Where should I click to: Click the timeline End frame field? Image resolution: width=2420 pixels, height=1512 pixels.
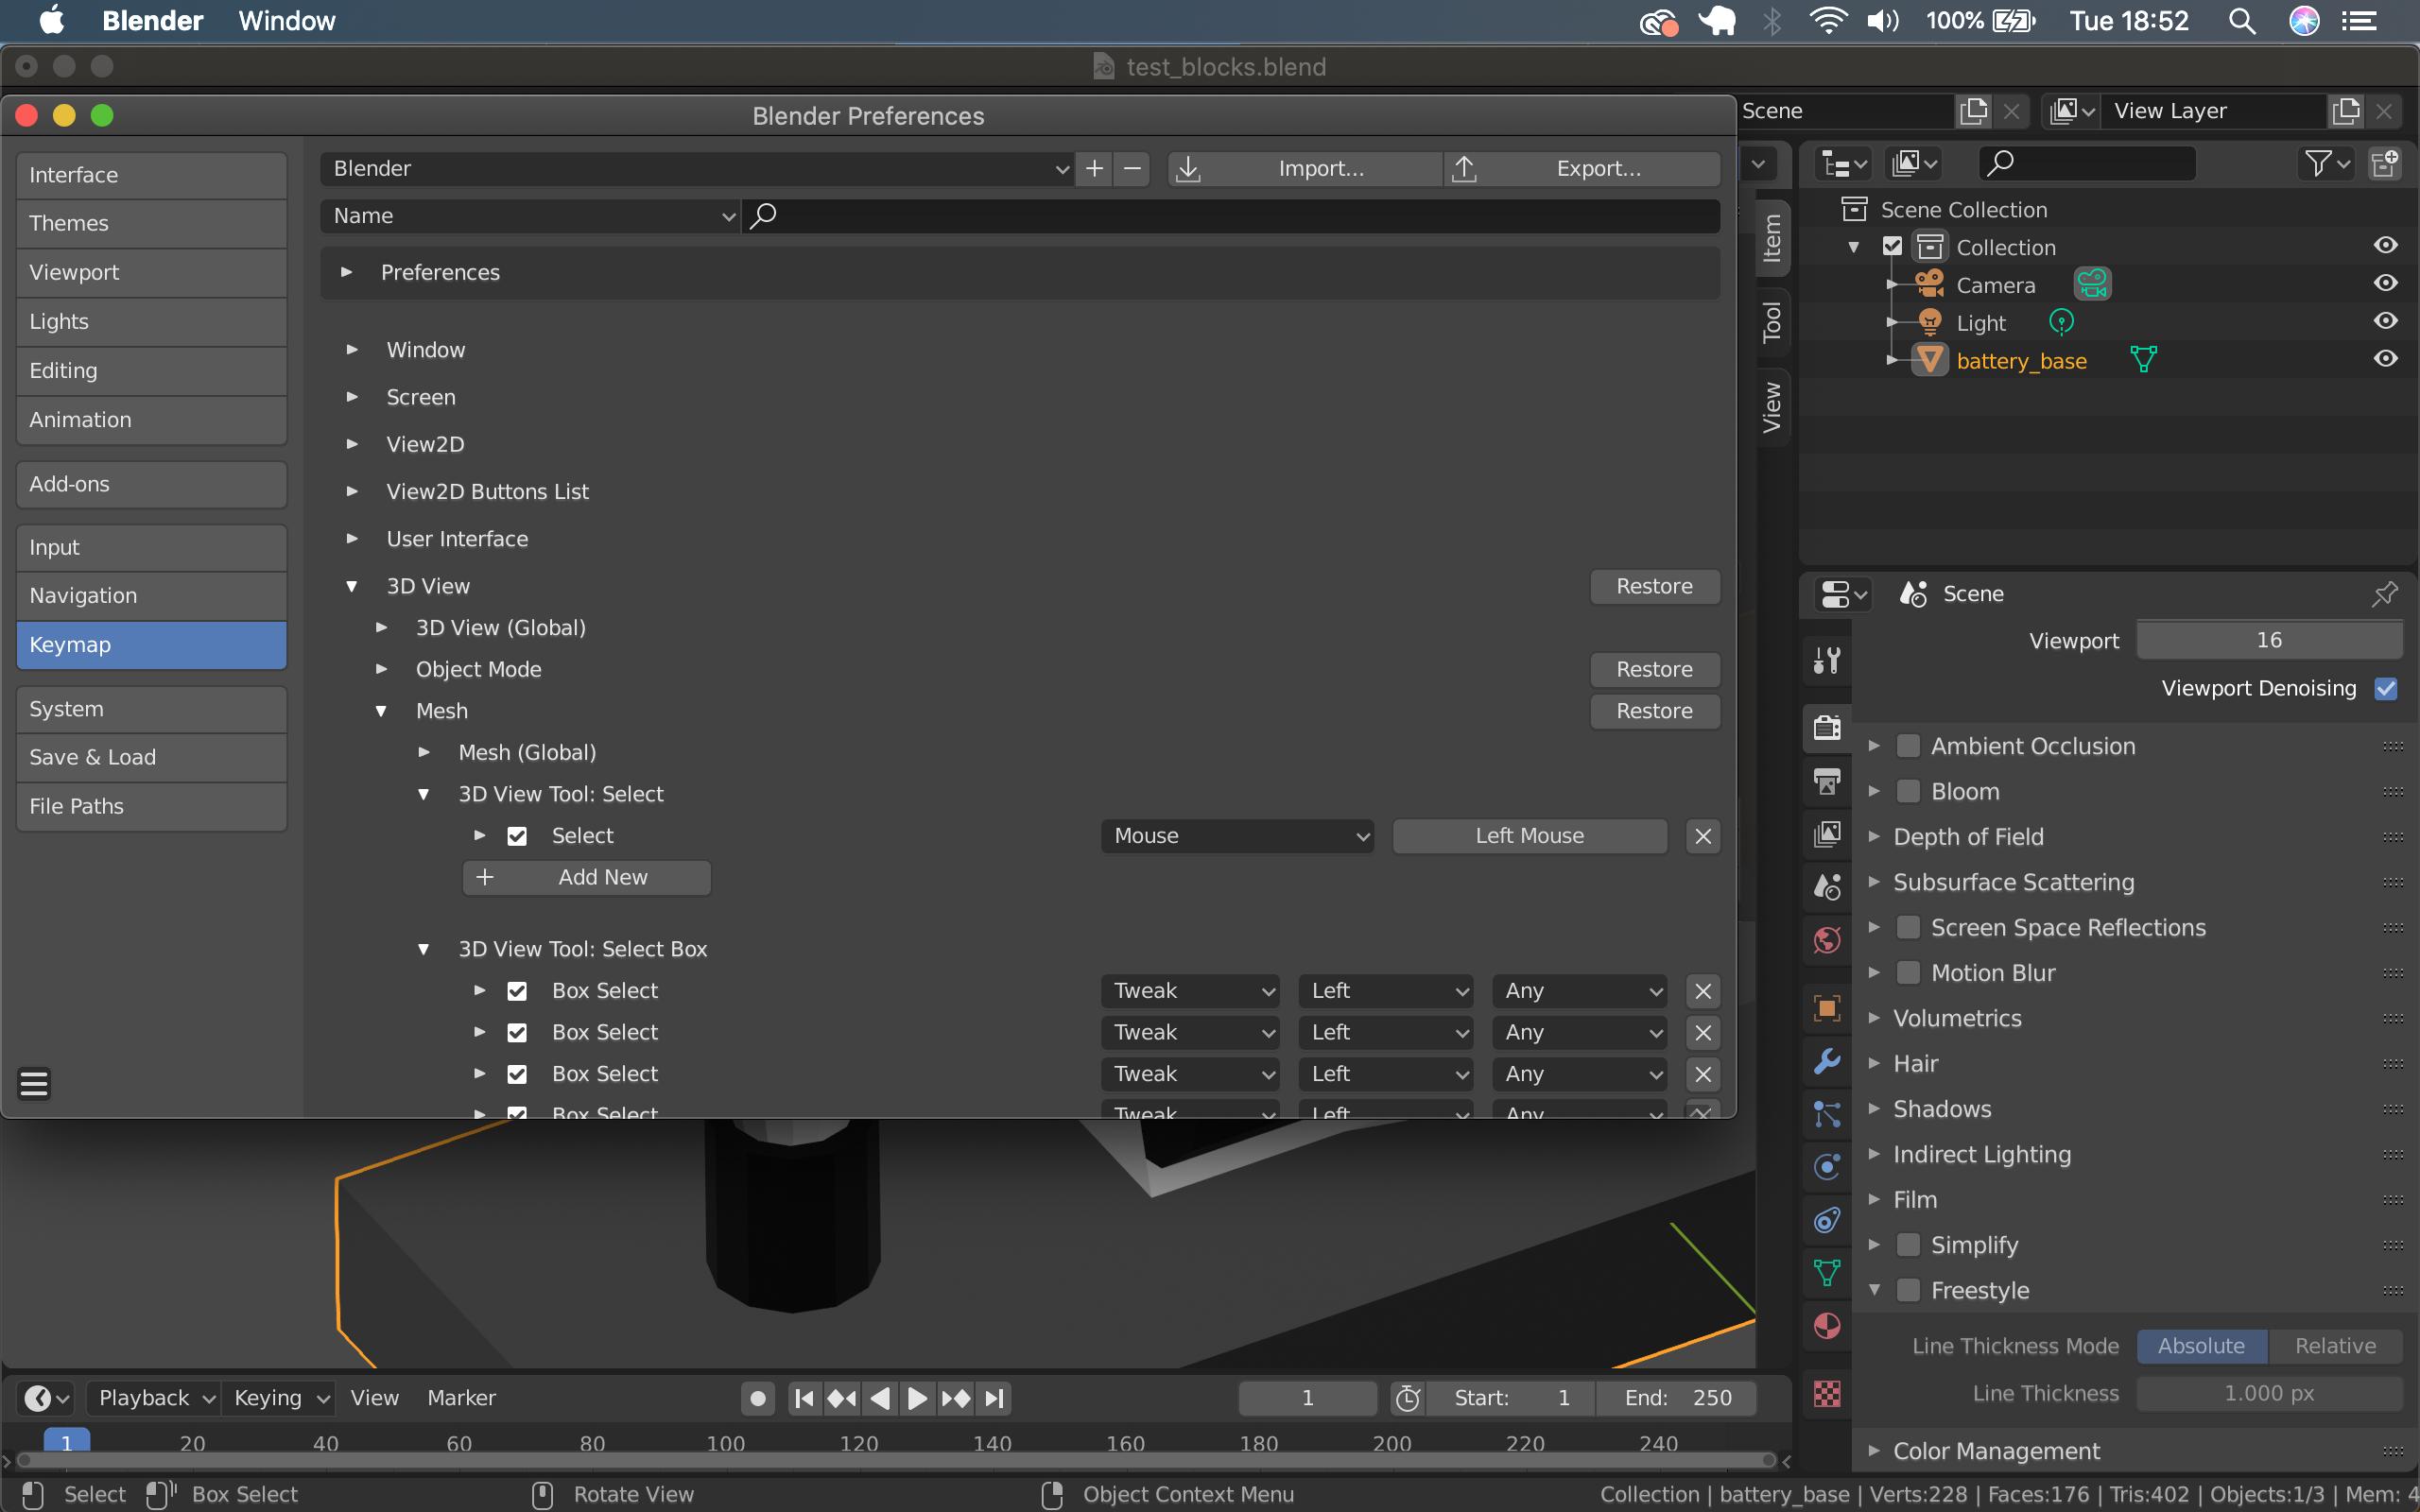pyautogui.click(x=1676, y=1398)
